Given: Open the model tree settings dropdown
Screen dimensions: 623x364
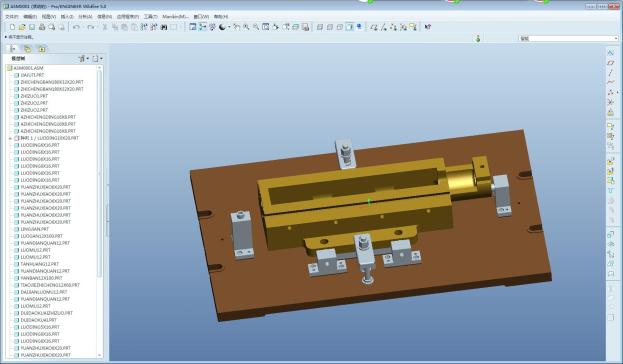Looking at the screenshot, I should tap(83, 58).
